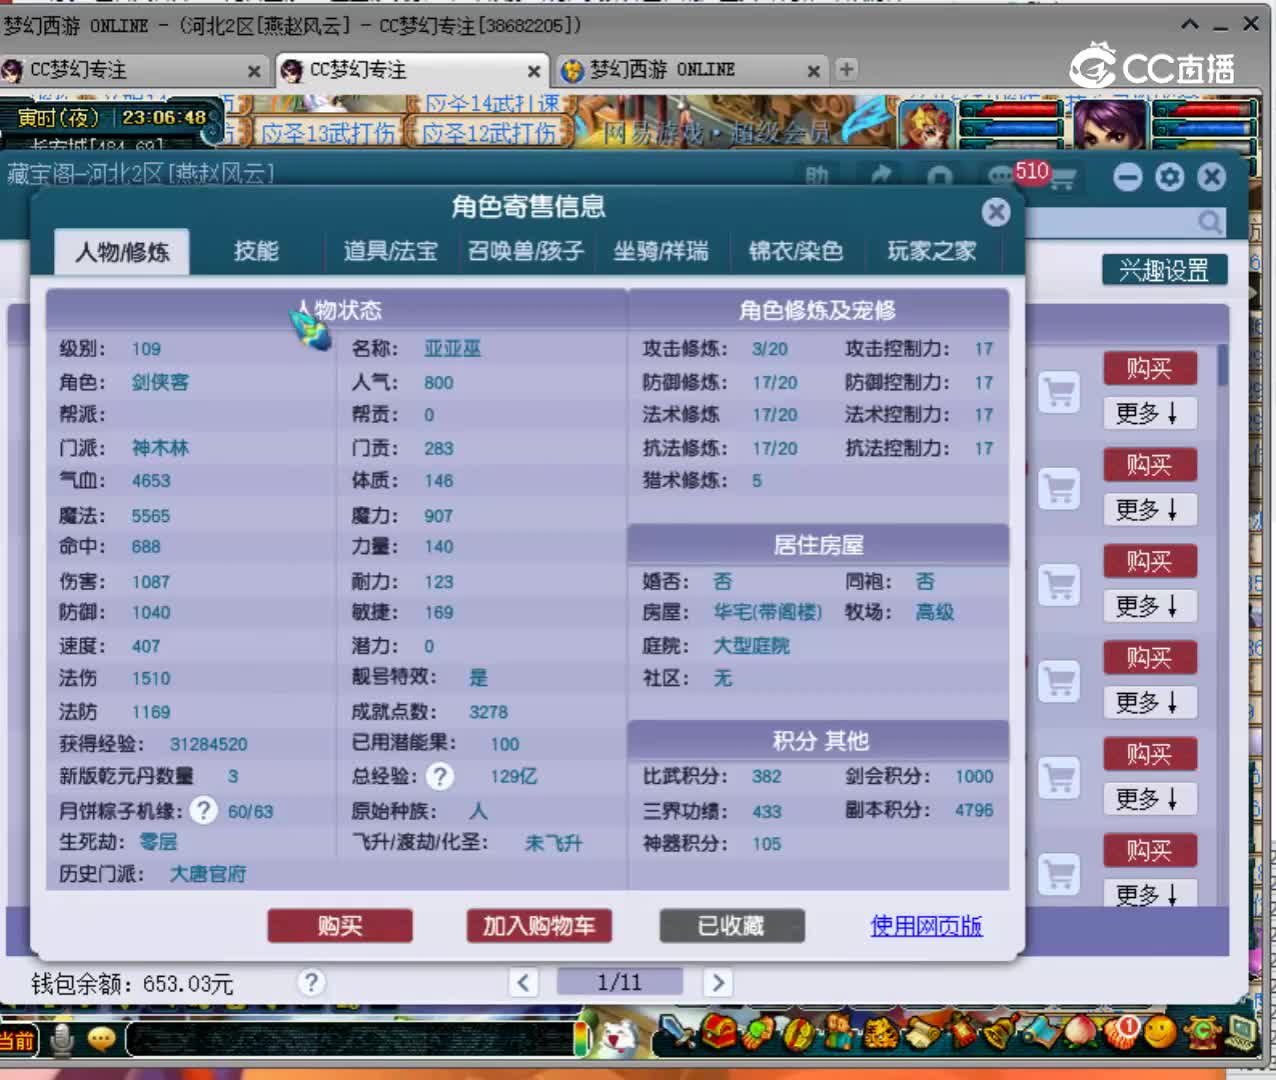Open the peach icon in bottom toolbar
This screenshot has width=1276, height=1080.
(1079, 1031)
